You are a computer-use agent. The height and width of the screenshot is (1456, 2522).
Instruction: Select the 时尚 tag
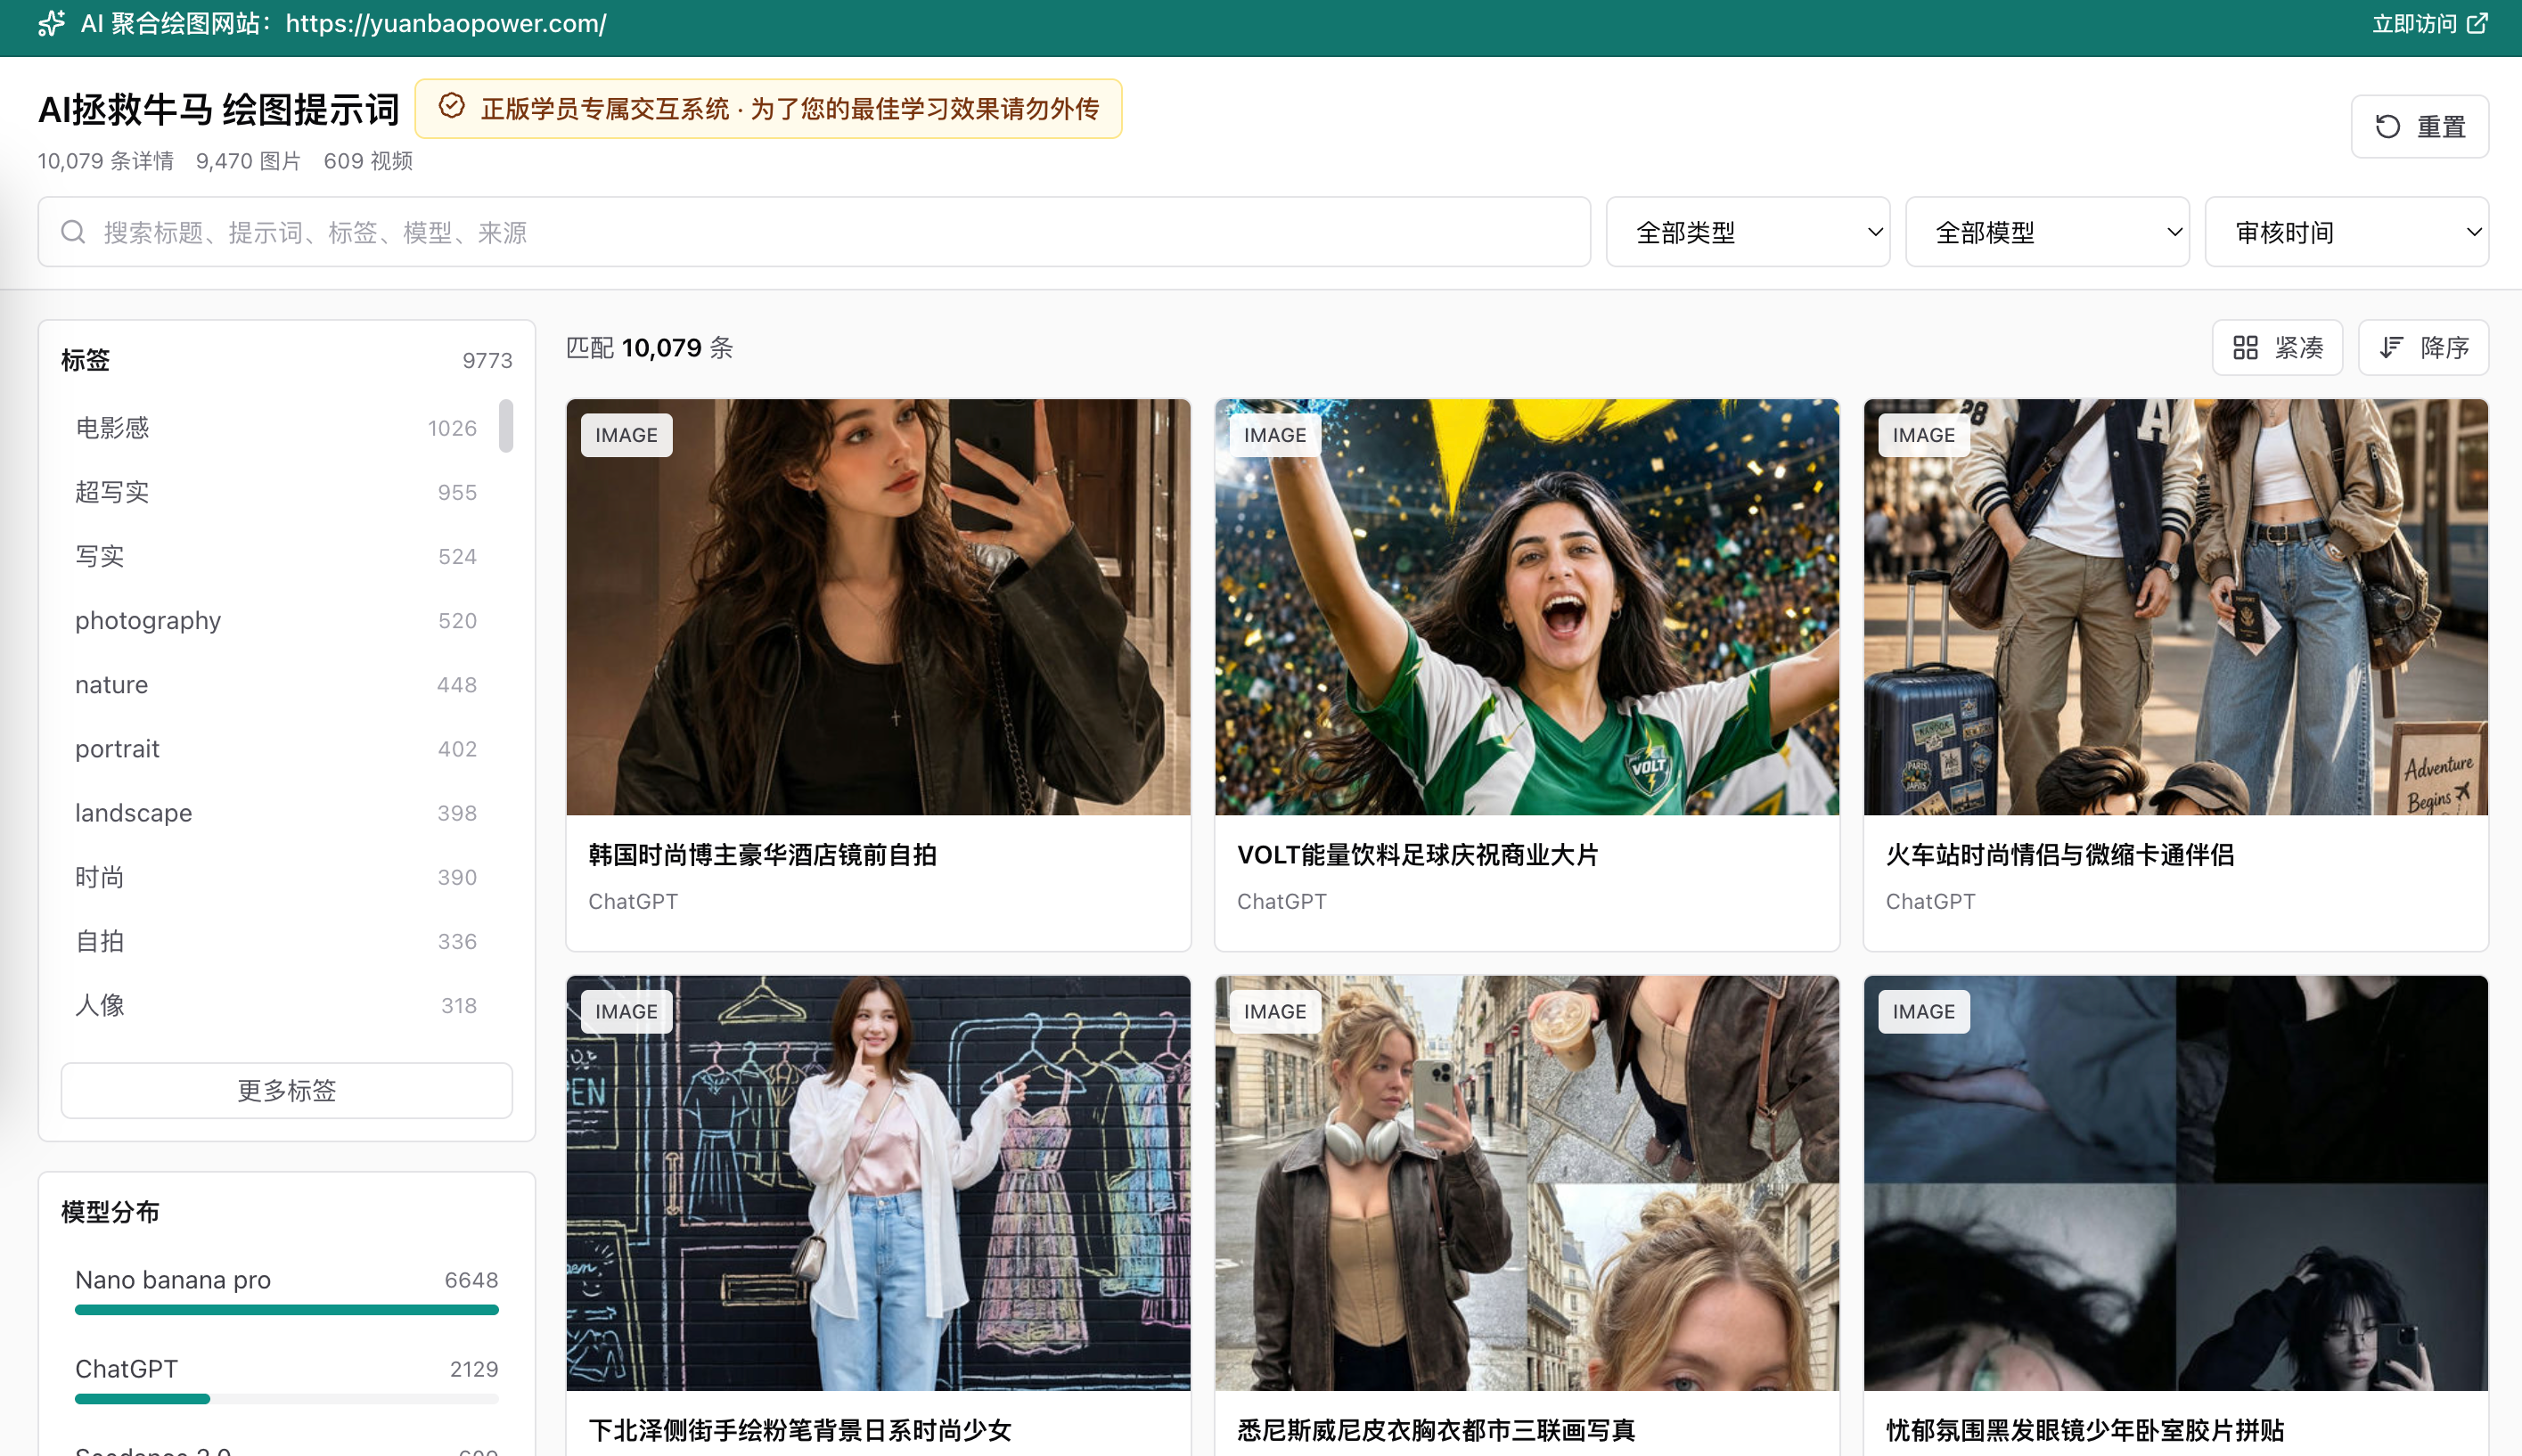(276, 877)
